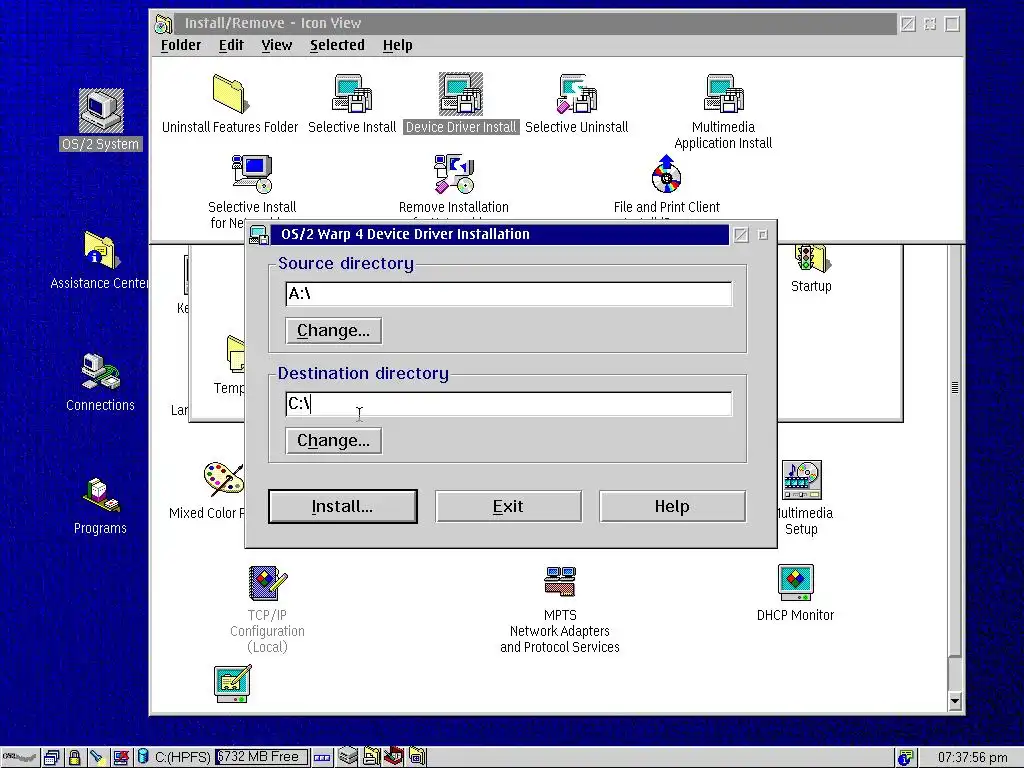Open Selective Install for Networking icon
Screen dimensions: 1024x768
[252, 174]
